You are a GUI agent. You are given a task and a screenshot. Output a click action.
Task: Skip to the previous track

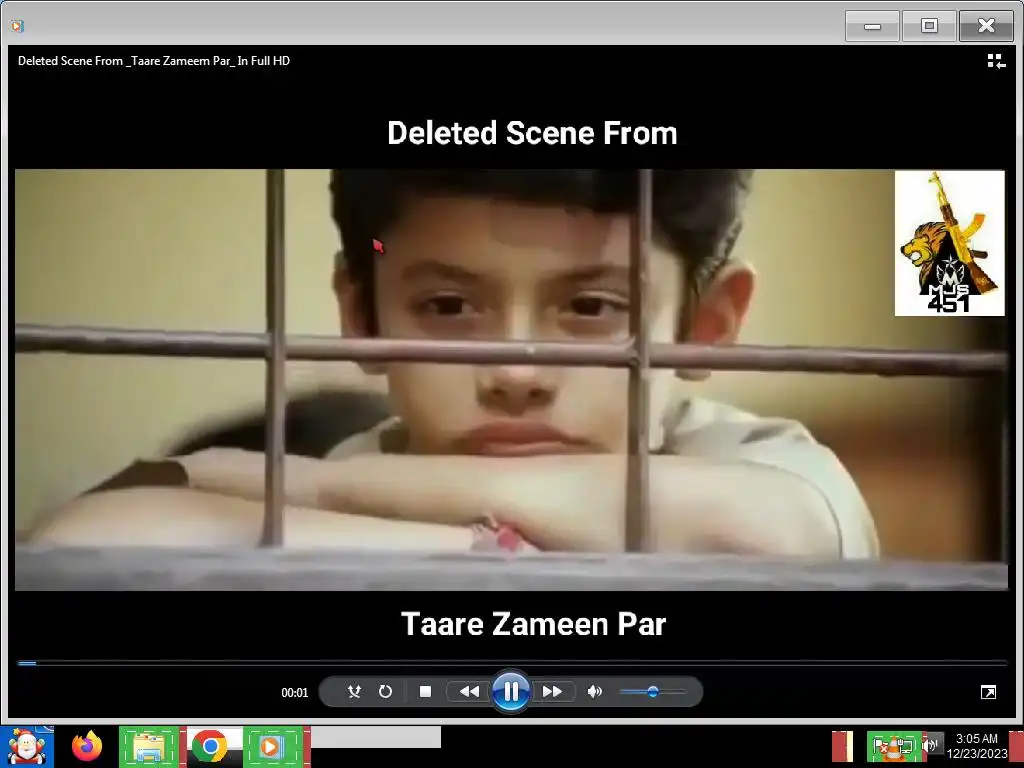click(x=469, y=692)
